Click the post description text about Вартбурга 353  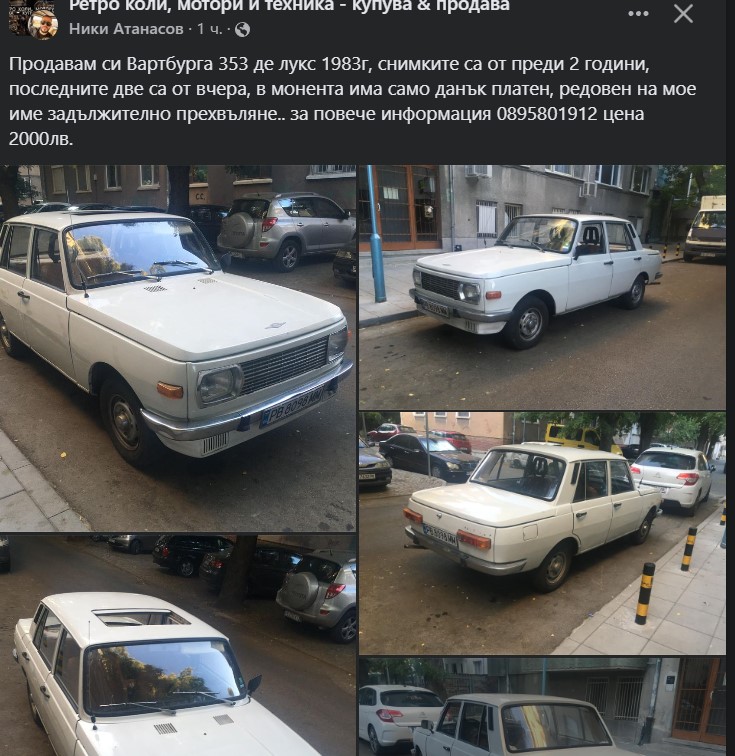[353, 102]
